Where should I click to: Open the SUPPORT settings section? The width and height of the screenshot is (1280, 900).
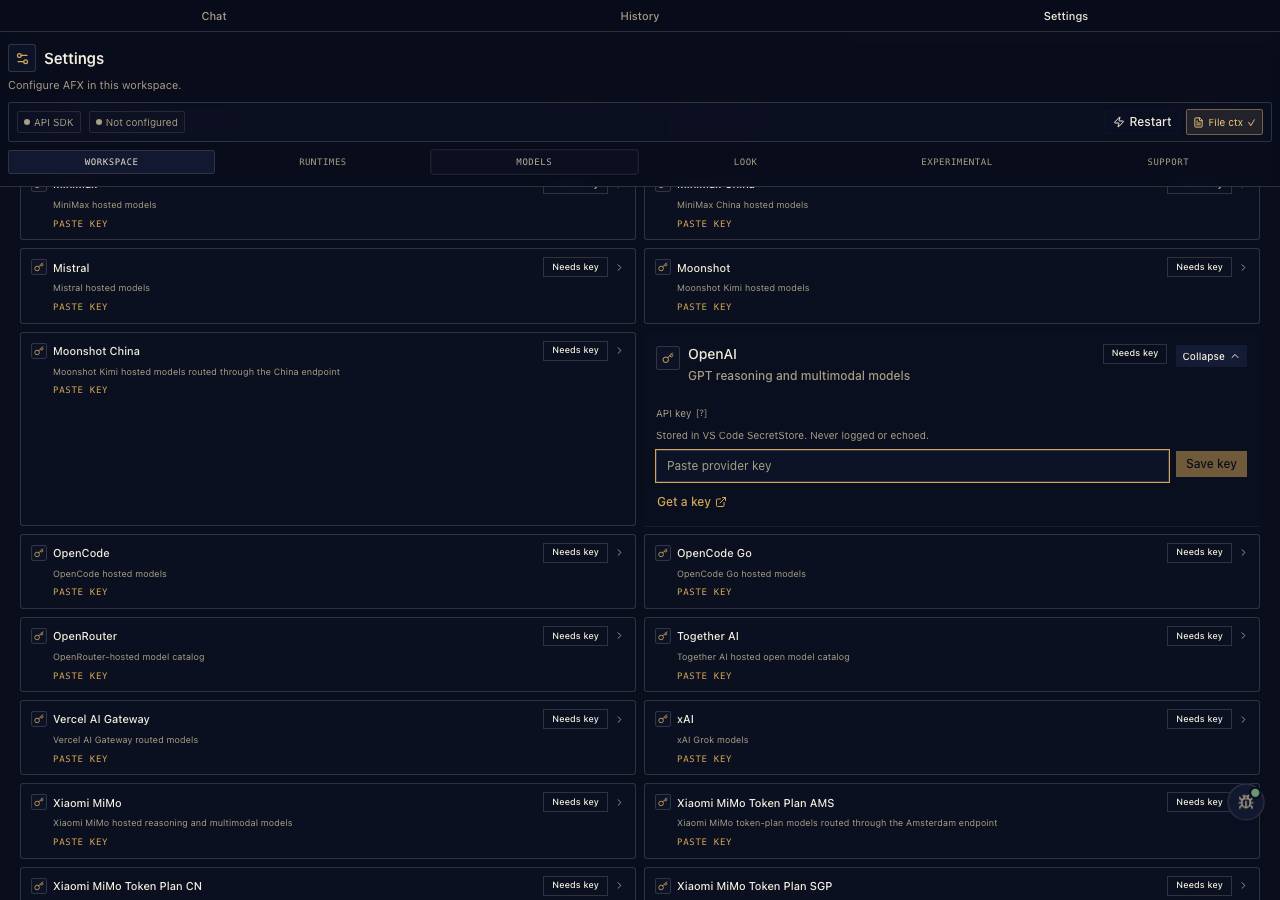point(1168,162)
